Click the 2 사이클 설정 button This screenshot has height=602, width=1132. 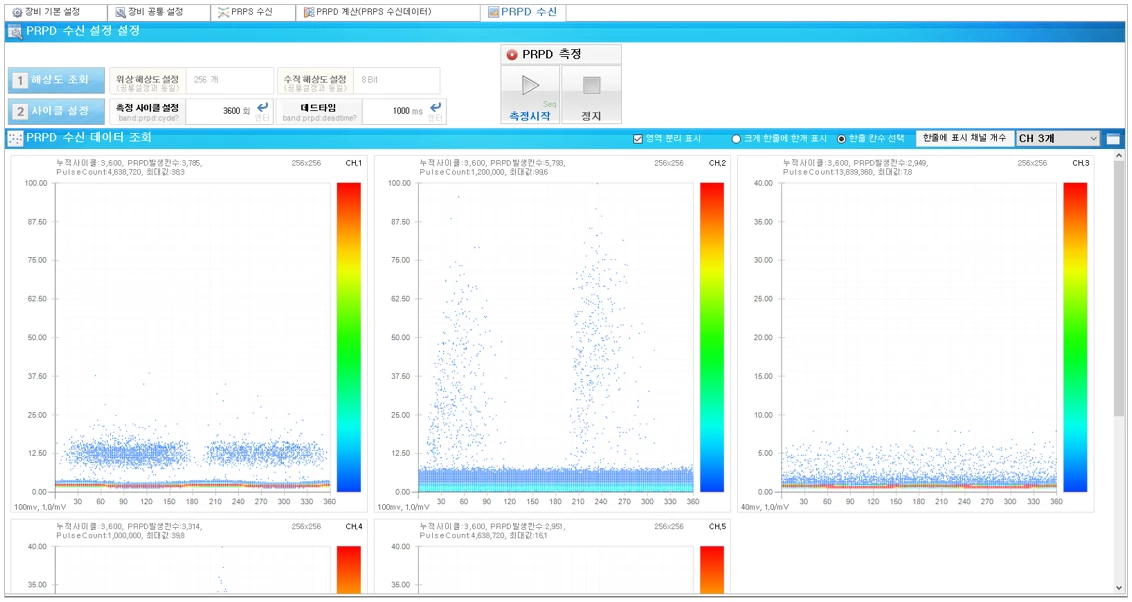coord(57,111)
